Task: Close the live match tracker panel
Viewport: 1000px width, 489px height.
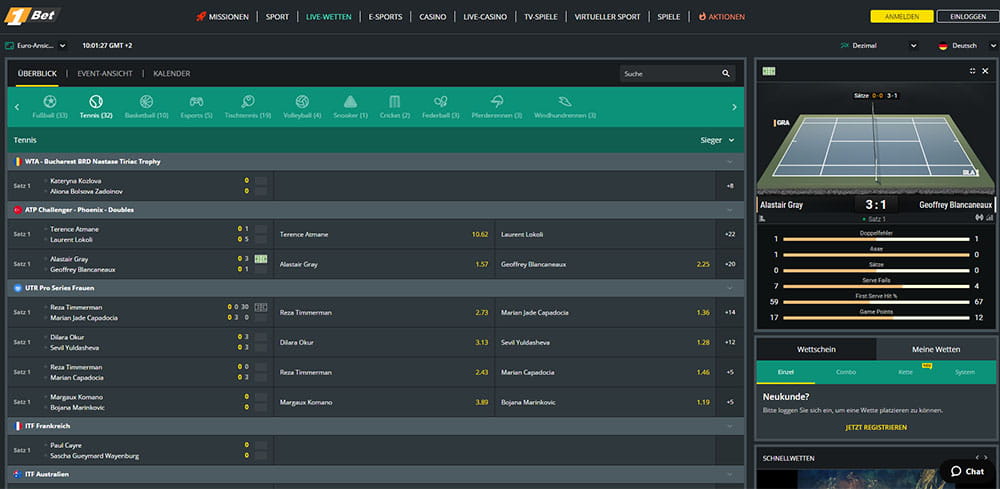Action: coord(985,71)
